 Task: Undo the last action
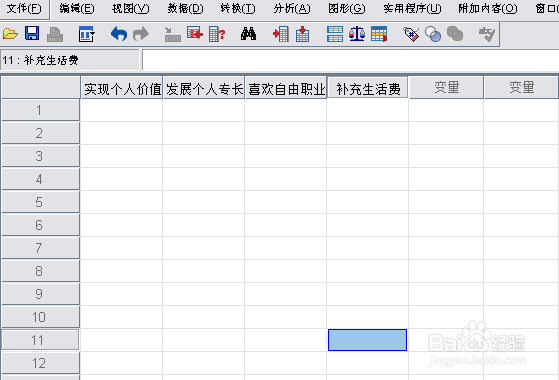119,34
